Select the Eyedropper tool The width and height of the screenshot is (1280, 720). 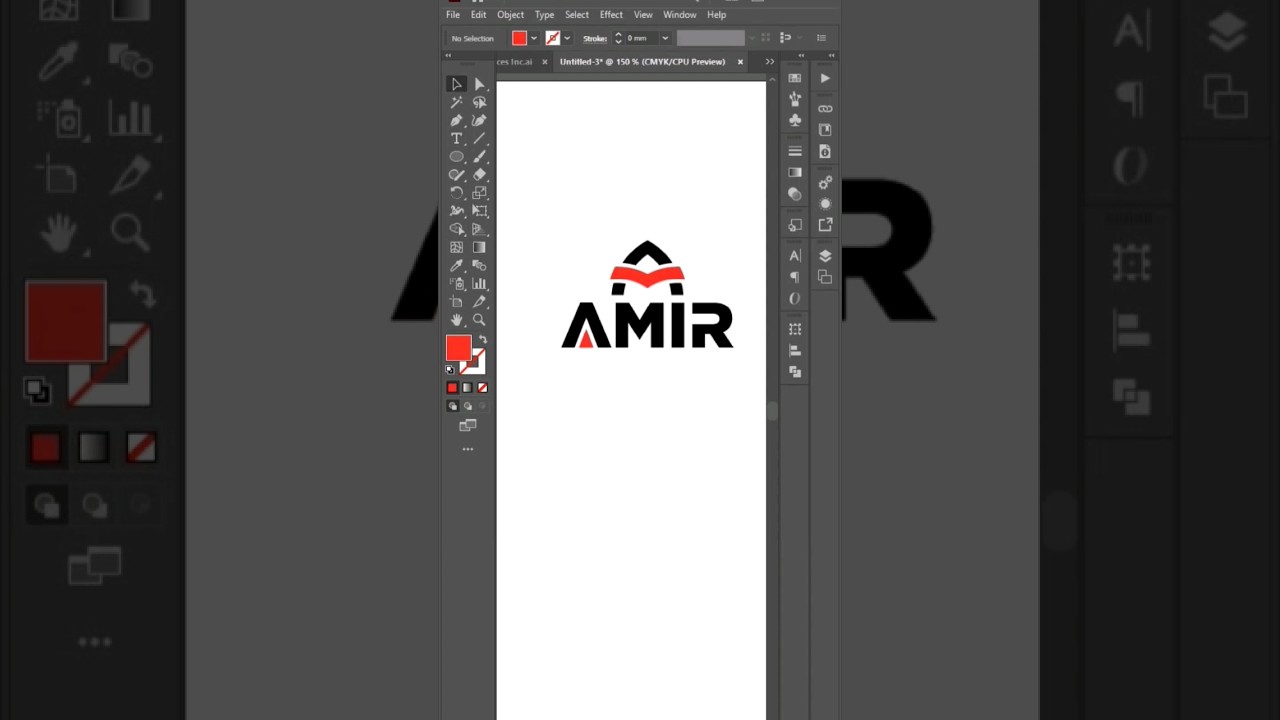(x=456, y=265)
